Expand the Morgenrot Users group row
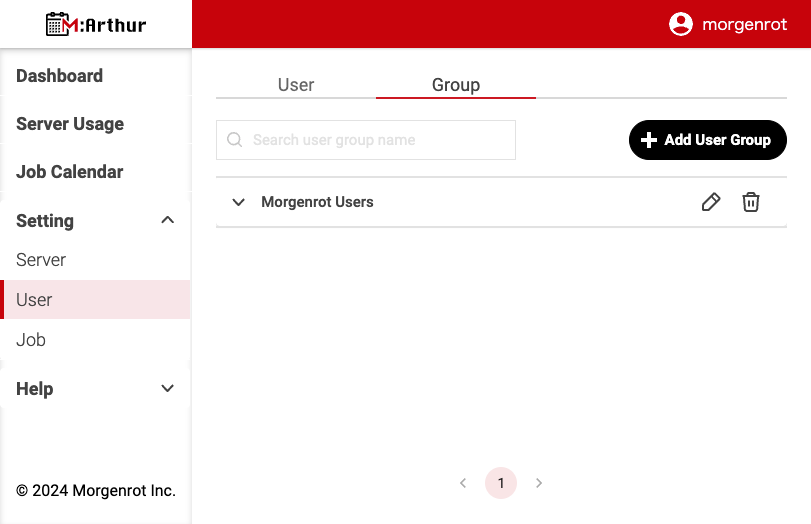811x524 pixels. point(238,202)
